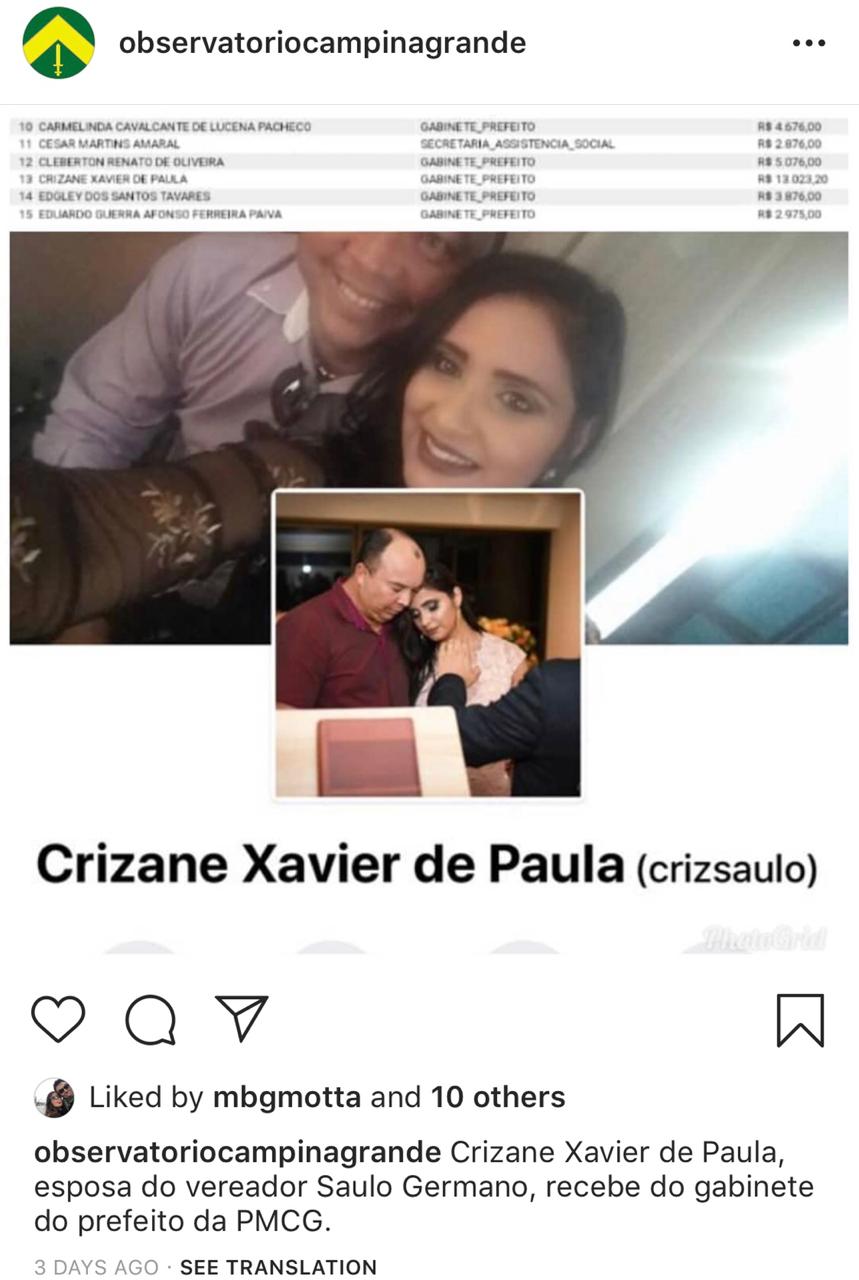The image size is (859, 1280).
Task: Tap the heart like icon
Action: (x=58, y=1020)
